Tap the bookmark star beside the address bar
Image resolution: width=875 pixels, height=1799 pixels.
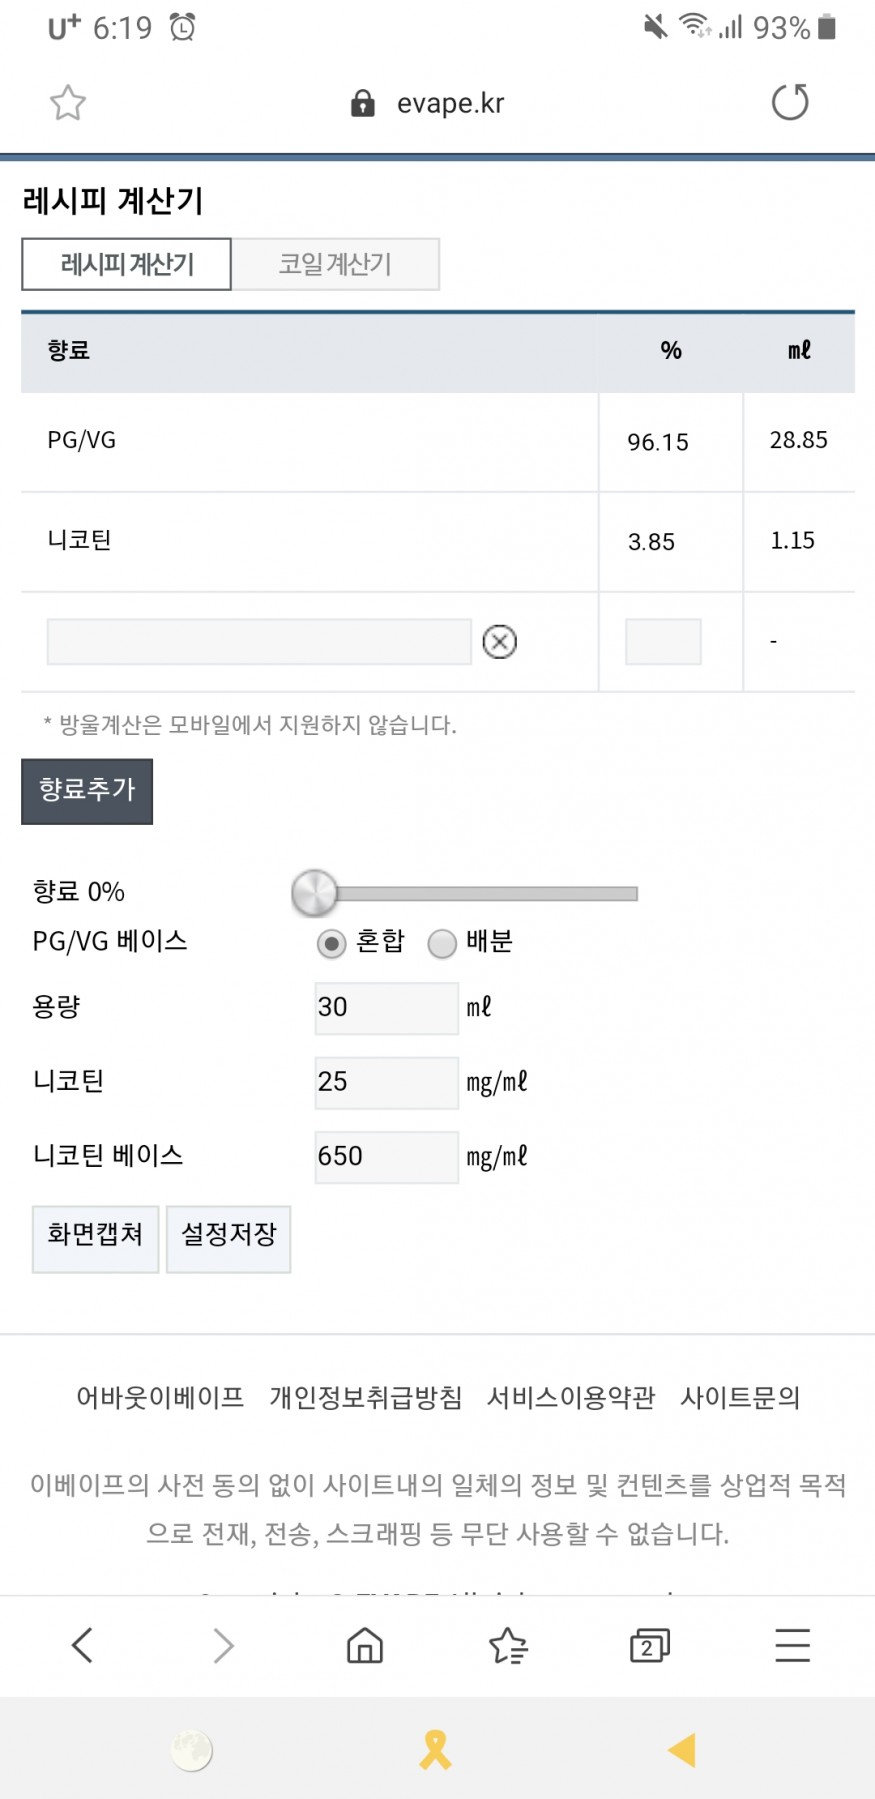click(x=68, y=103)
